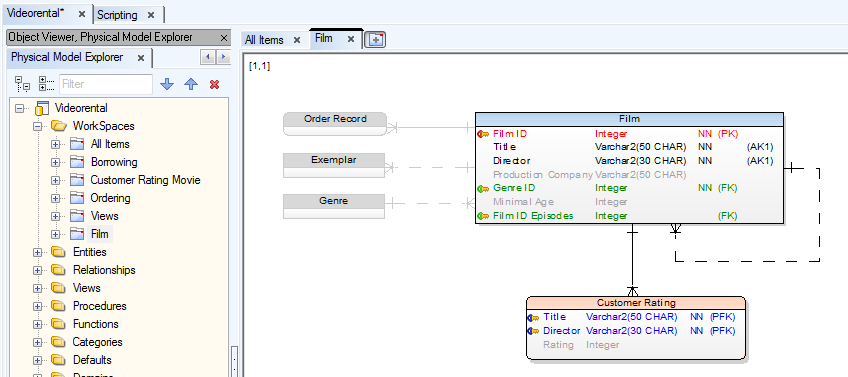Viewport: 848px width, 377px height.
Task: Add a new workspace tab icon
Action: click(375, 39)
